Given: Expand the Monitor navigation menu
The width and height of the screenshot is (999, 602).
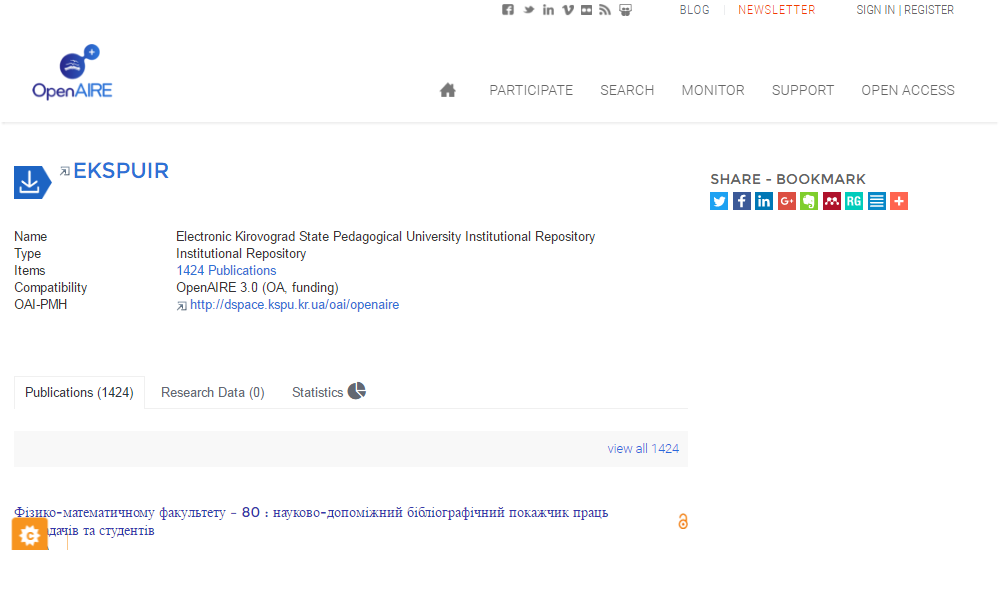Looking at the screenshot, I should [713, 90].
